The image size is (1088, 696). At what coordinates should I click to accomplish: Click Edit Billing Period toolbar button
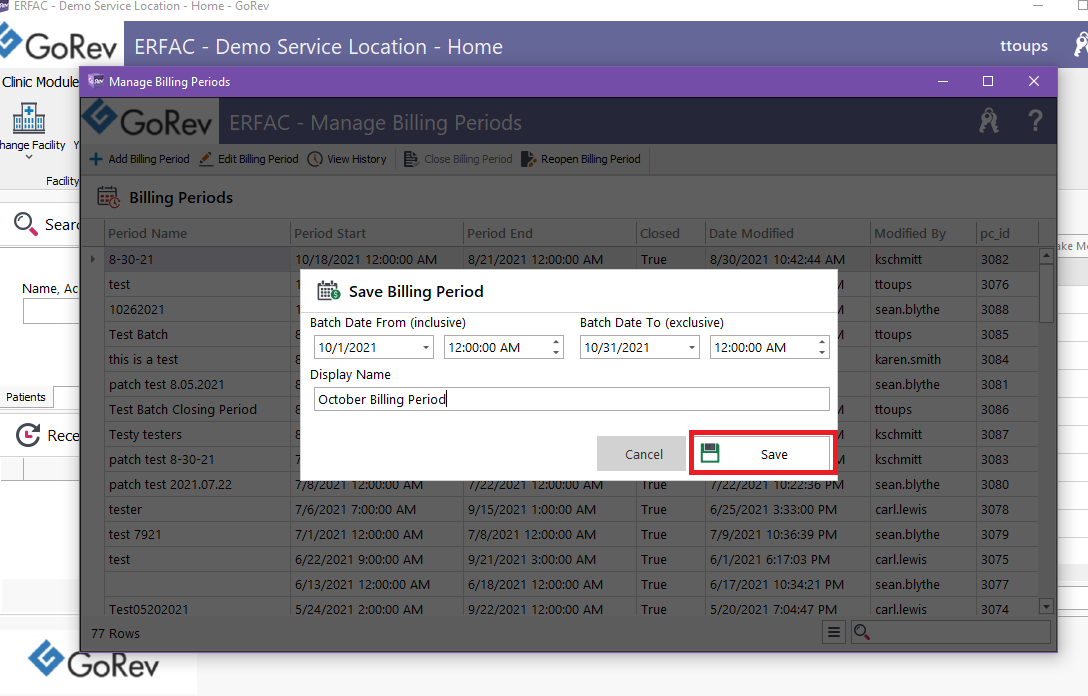(248, 159)
